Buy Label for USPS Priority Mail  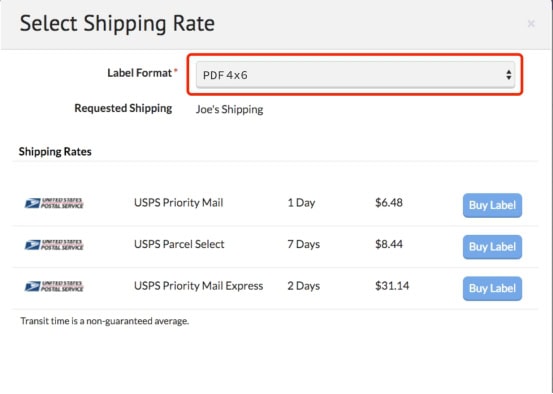pyautogui.click(x=492, y=205)
